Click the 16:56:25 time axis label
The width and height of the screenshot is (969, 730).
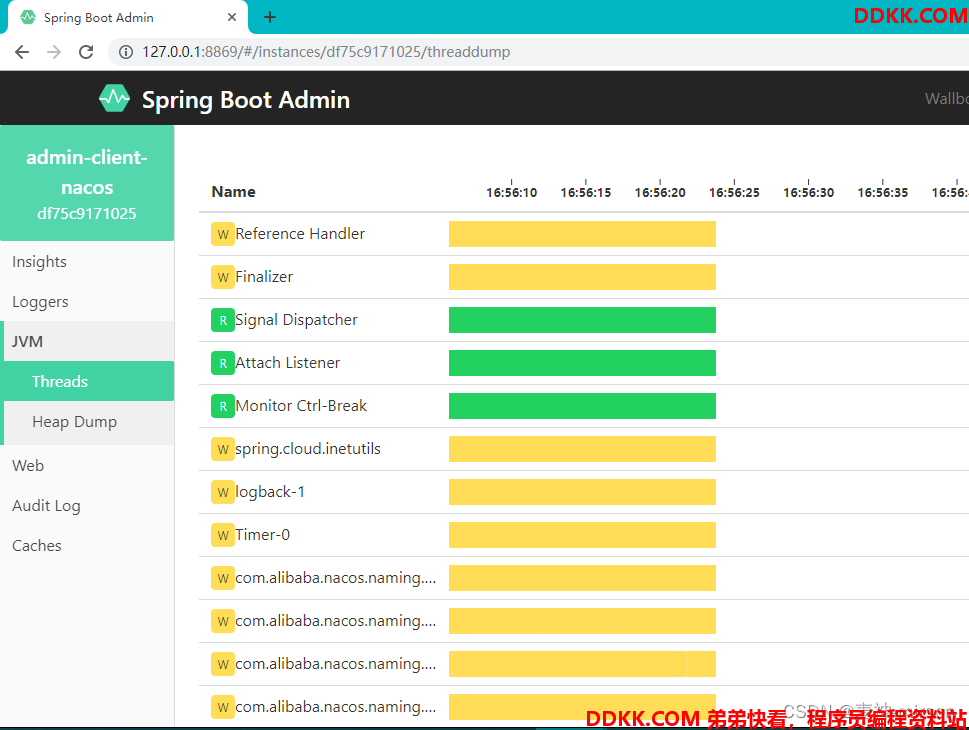[734, 193]
